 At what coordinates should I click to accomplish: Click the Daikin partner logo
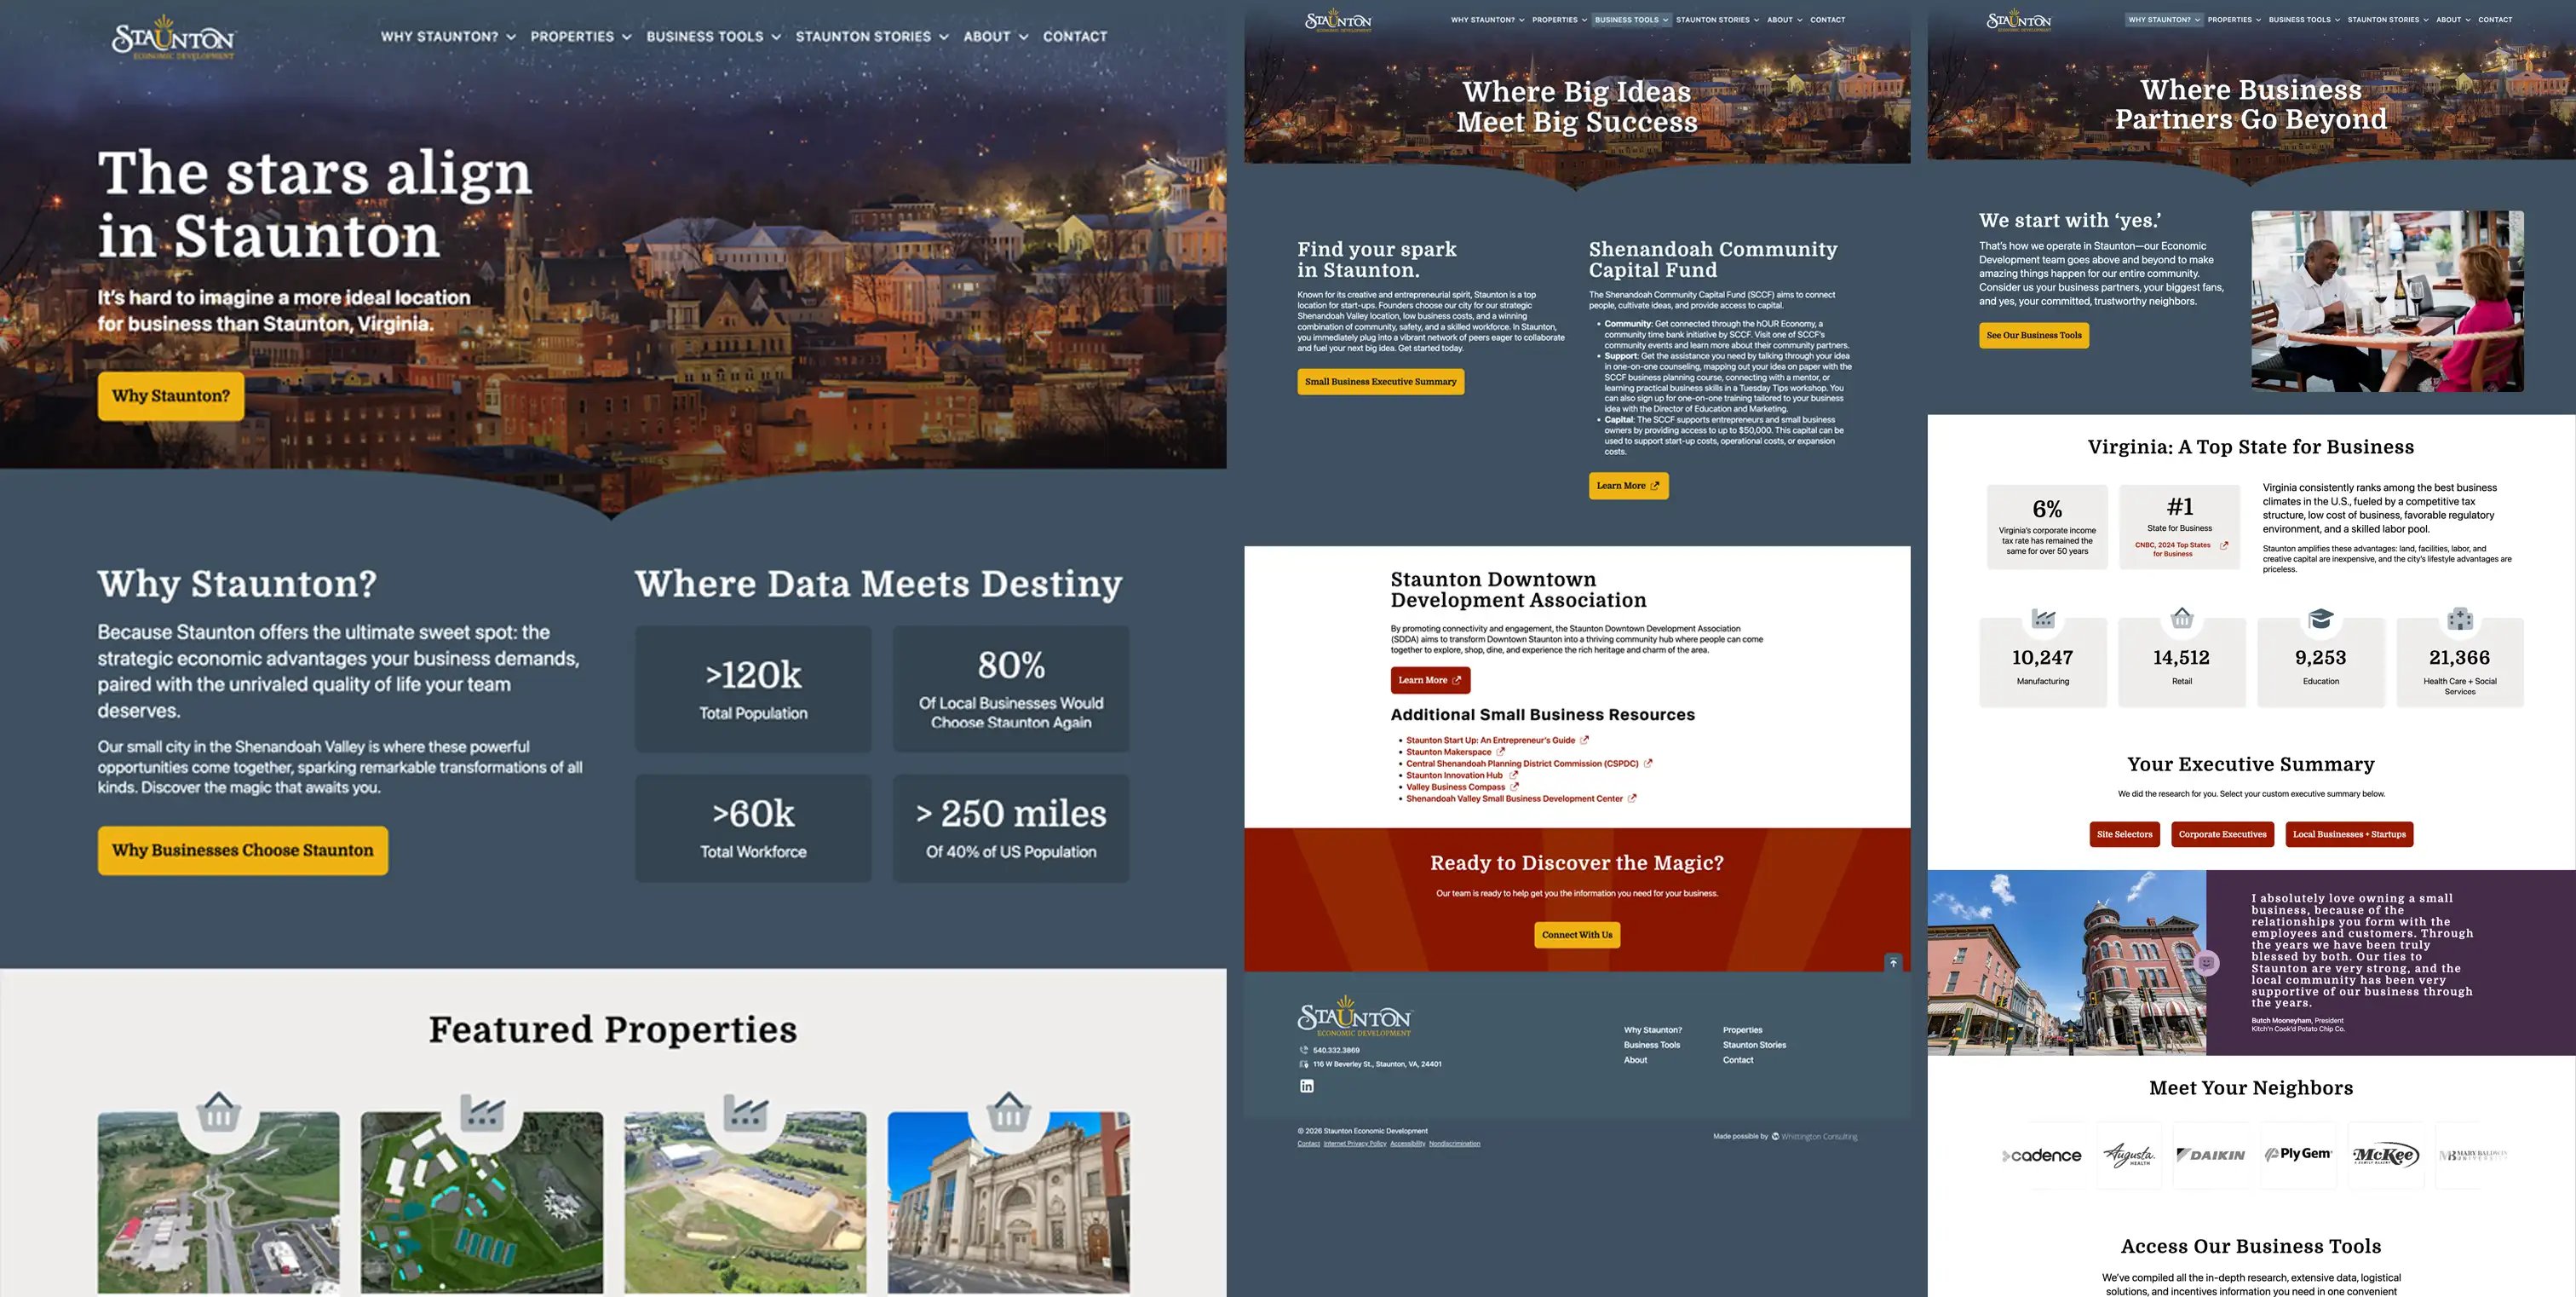click(2210, 1155)
